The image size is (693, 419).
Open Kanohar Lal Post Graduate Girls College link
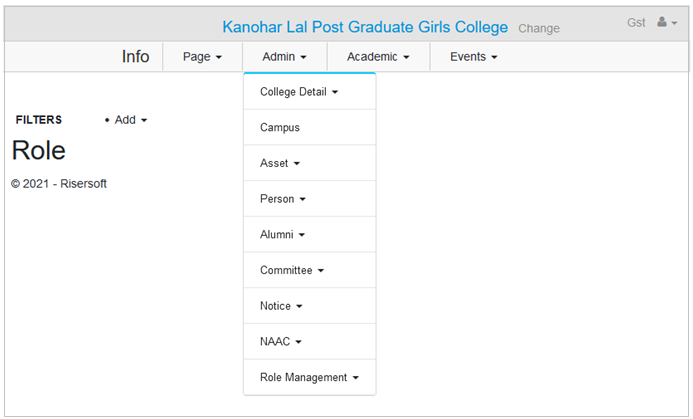(x=365, y=27)
